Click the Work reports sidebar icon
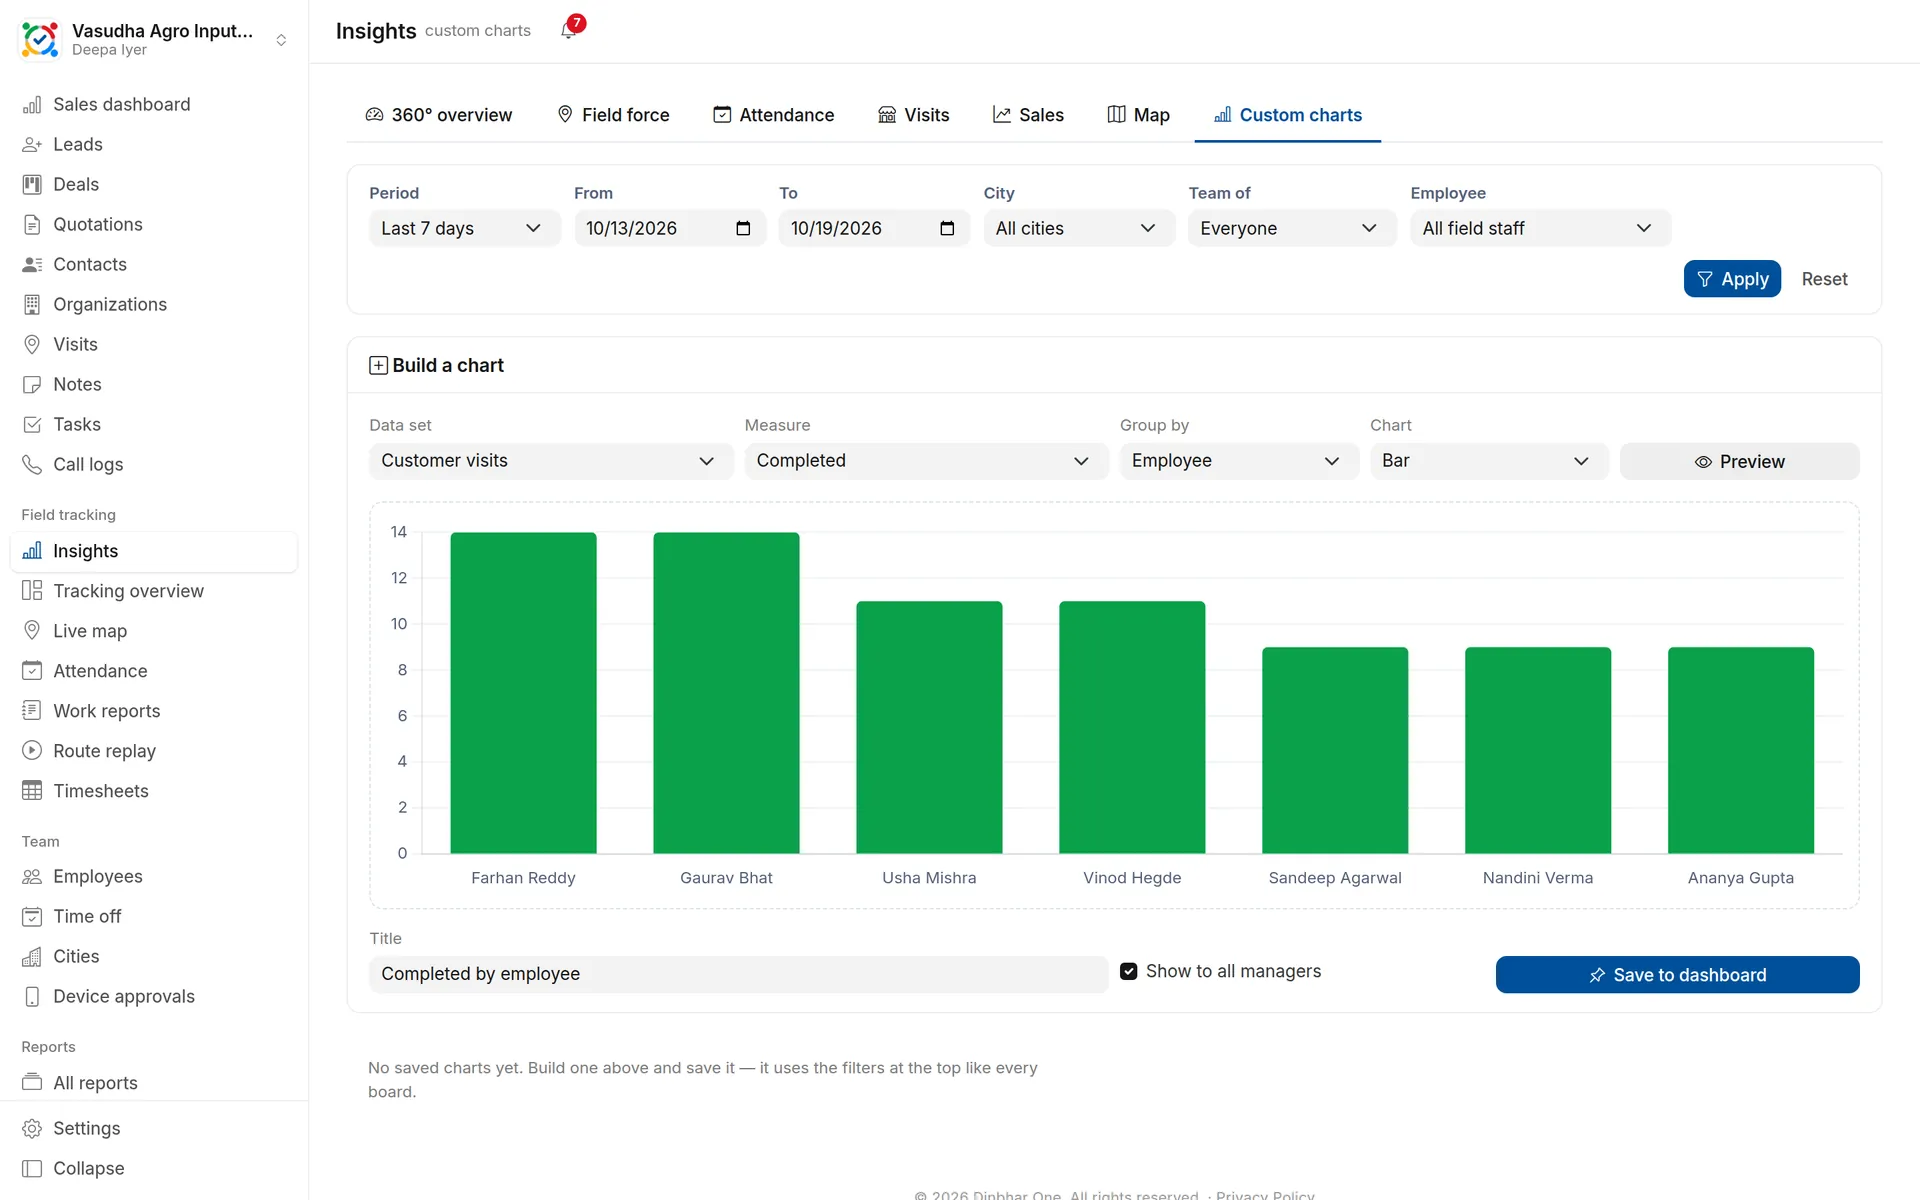This screenshot has width=1920, height=1200. pyautogui.click(x=32, y=711)
